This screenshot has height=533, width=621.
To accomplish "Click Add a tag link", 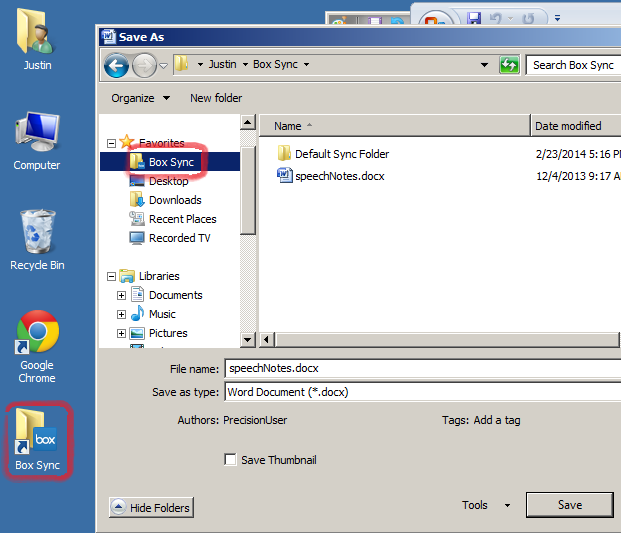I will pyautogui.click(x=497, y=420).
